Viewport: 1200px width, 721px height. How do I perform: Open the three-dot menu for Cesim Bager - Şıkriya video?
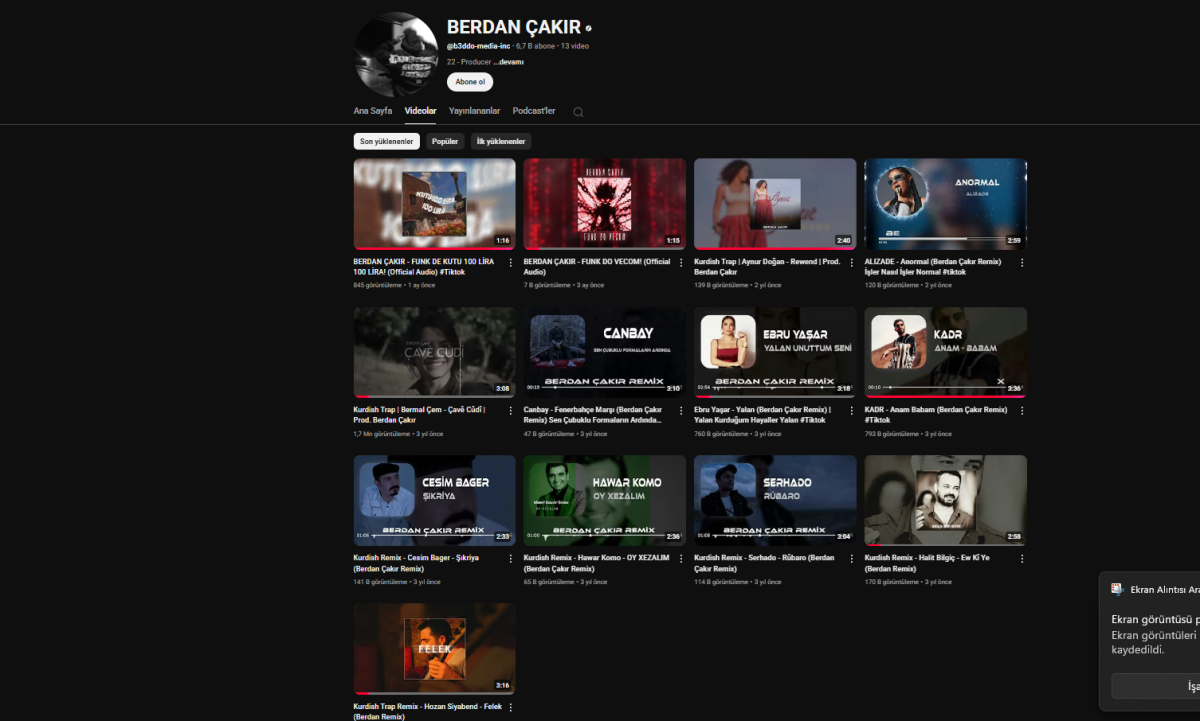pyautogui.click(x=511, y=558)
